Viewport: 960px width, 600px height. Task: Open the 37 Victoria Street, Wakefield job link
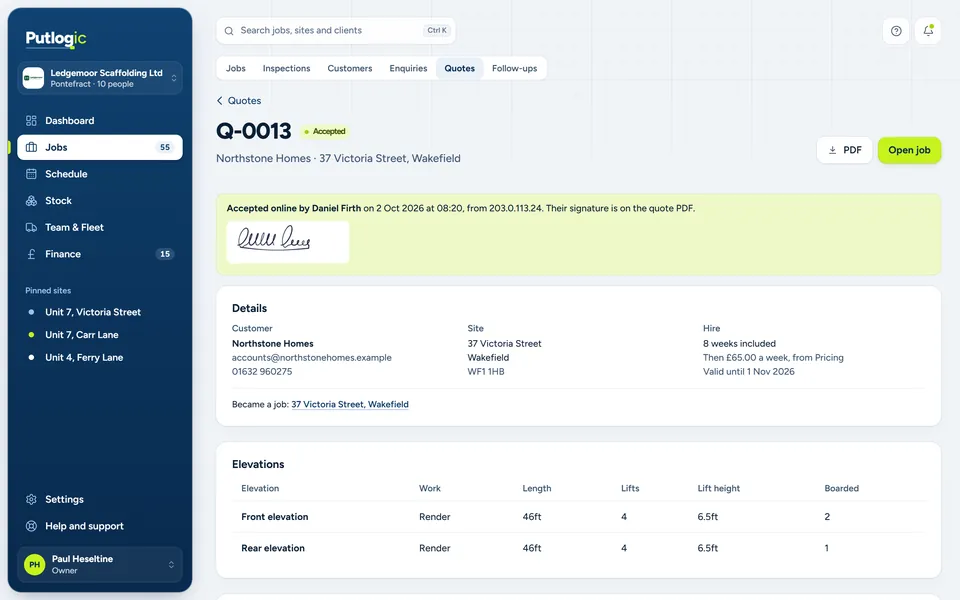350,404
